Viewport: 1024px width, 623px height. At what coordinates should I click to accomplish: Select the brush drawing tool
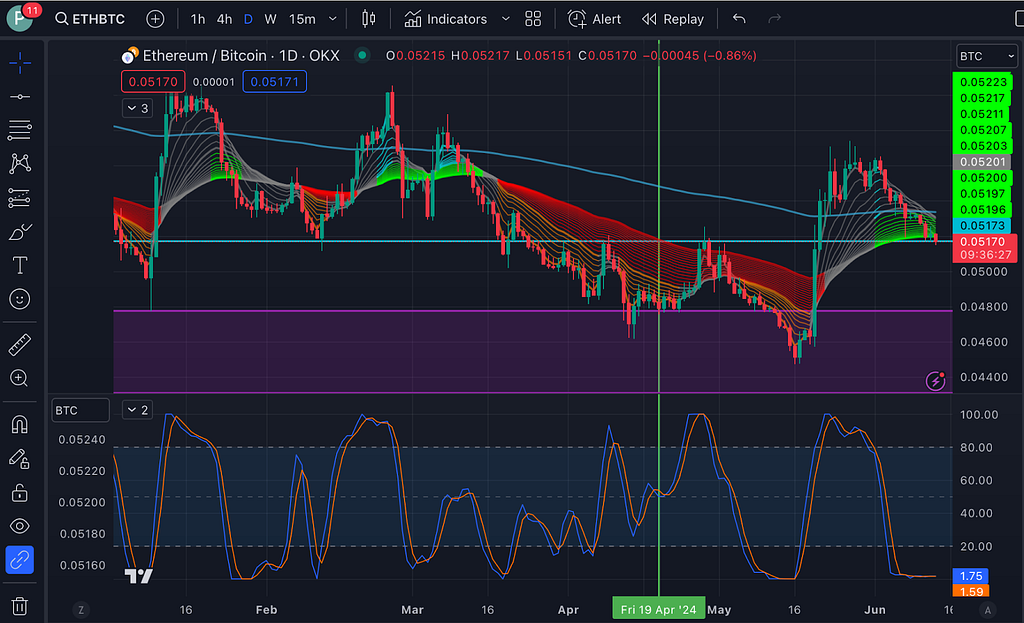coord(20,232)
